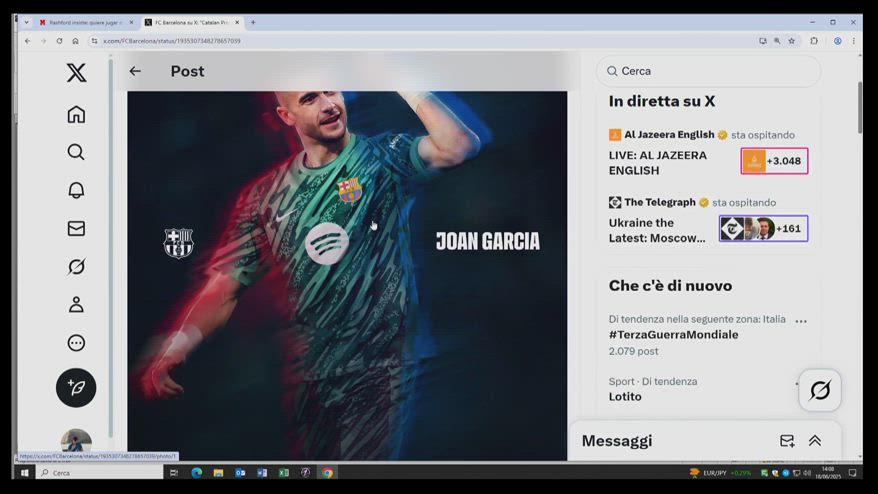Click the zoom magnifier icon in address bar

pos(777,41)
